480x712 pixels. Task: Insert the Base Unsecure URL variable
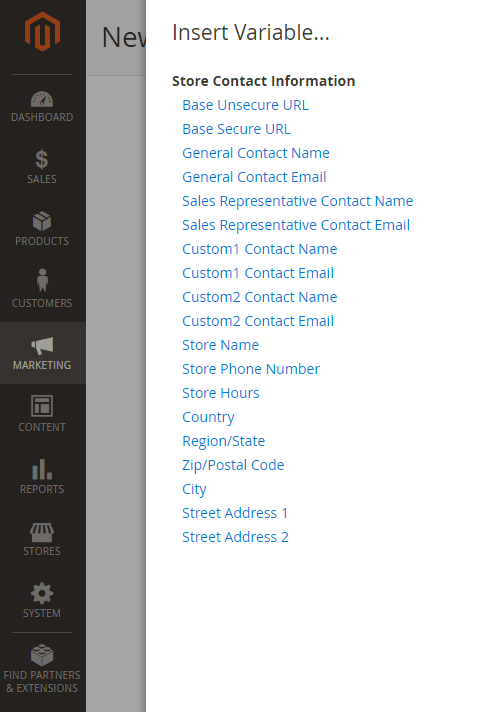(x=245, y=105)
